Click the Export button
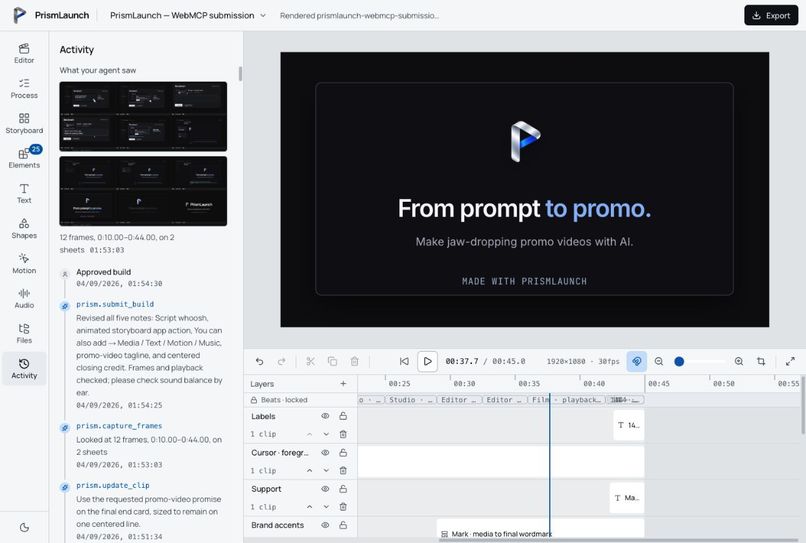This screenshot has width=806, height=543. pyautogui.click(x=771, y=15)
